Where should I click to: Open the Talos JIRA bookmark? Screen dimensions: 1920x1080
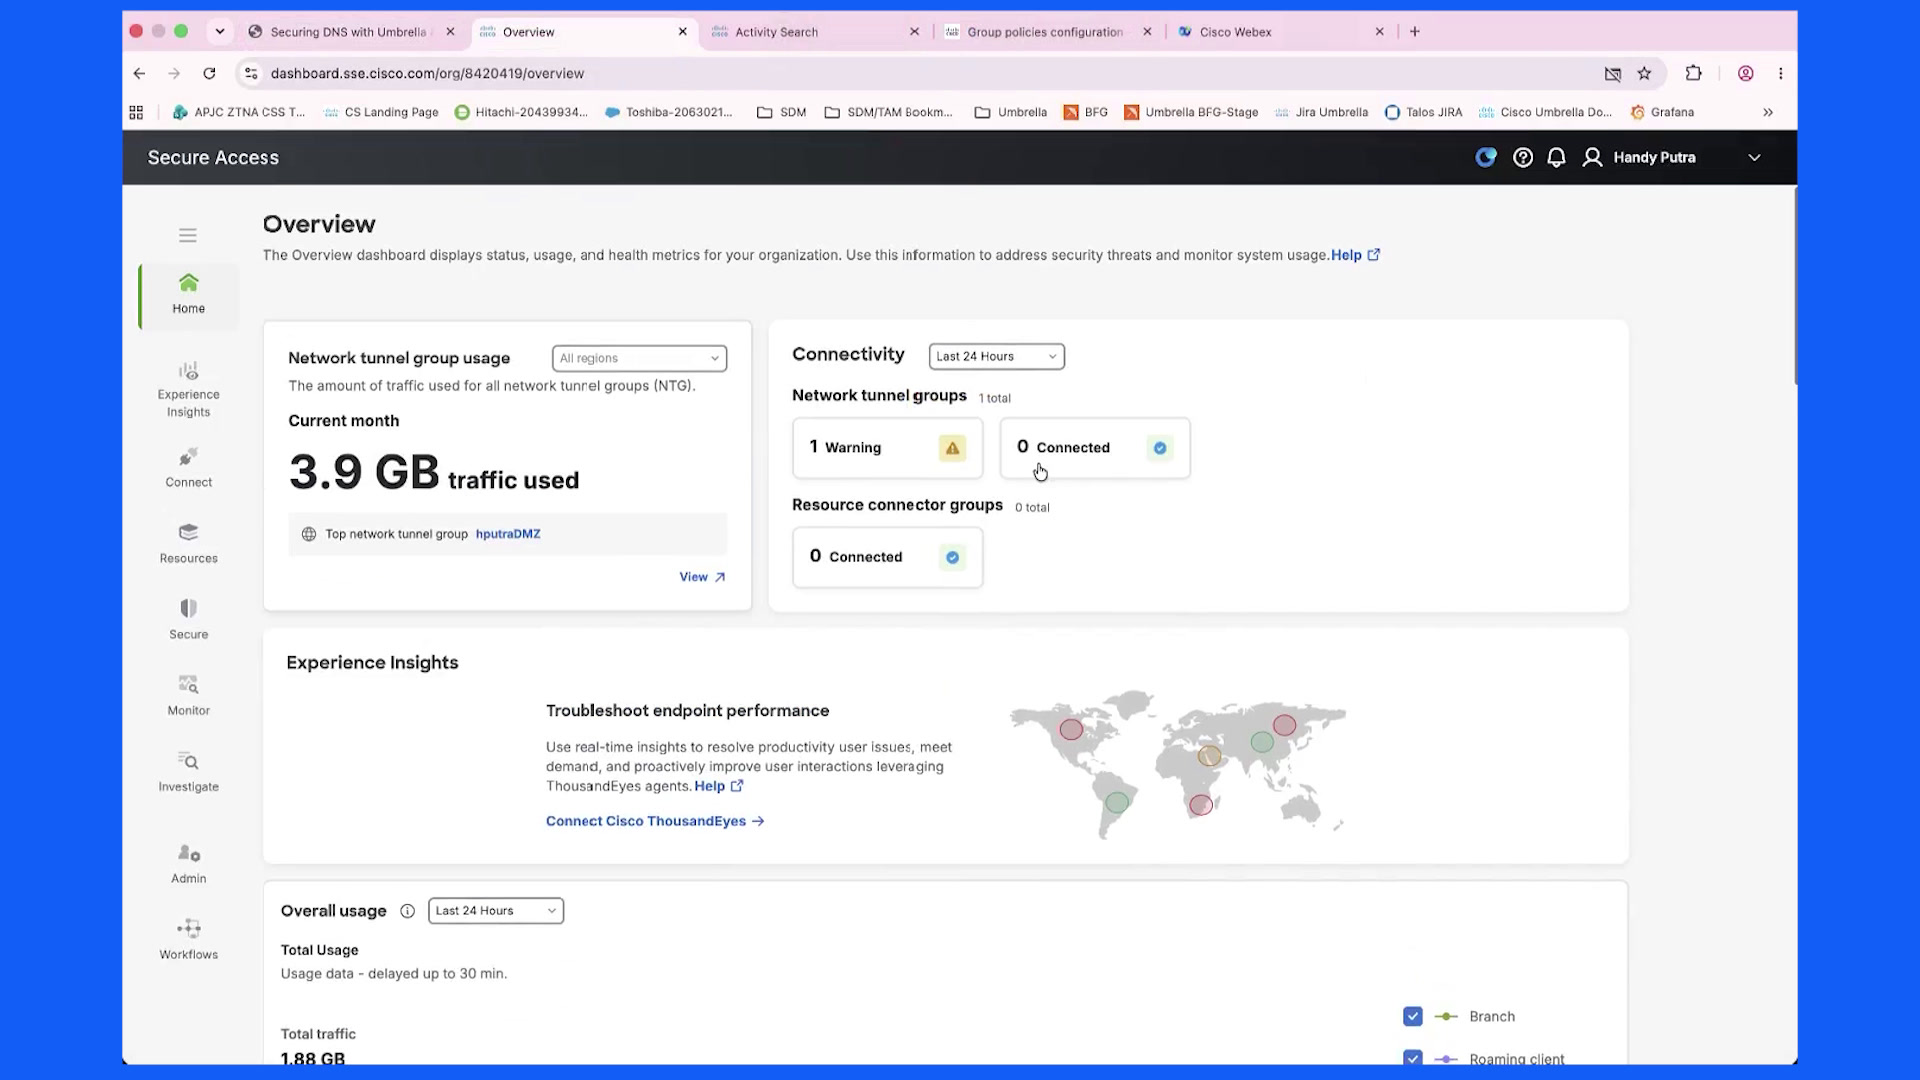pyautogui.click(x=1423, y=112)
